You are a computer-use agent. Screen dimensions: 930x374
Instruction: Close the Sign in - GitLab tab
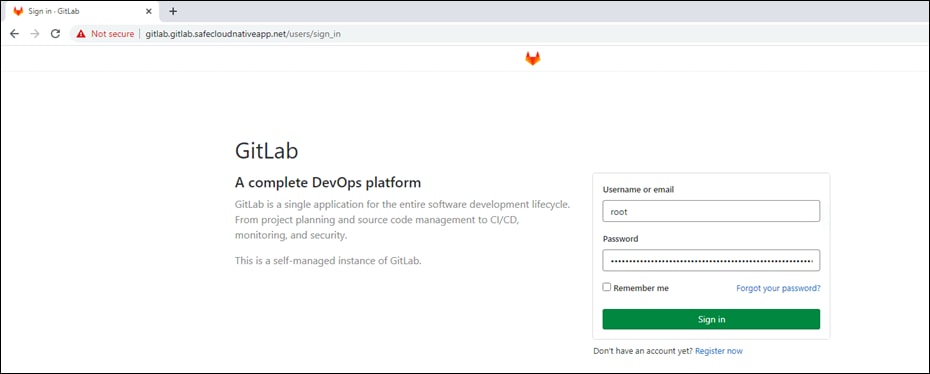point(149,11)
